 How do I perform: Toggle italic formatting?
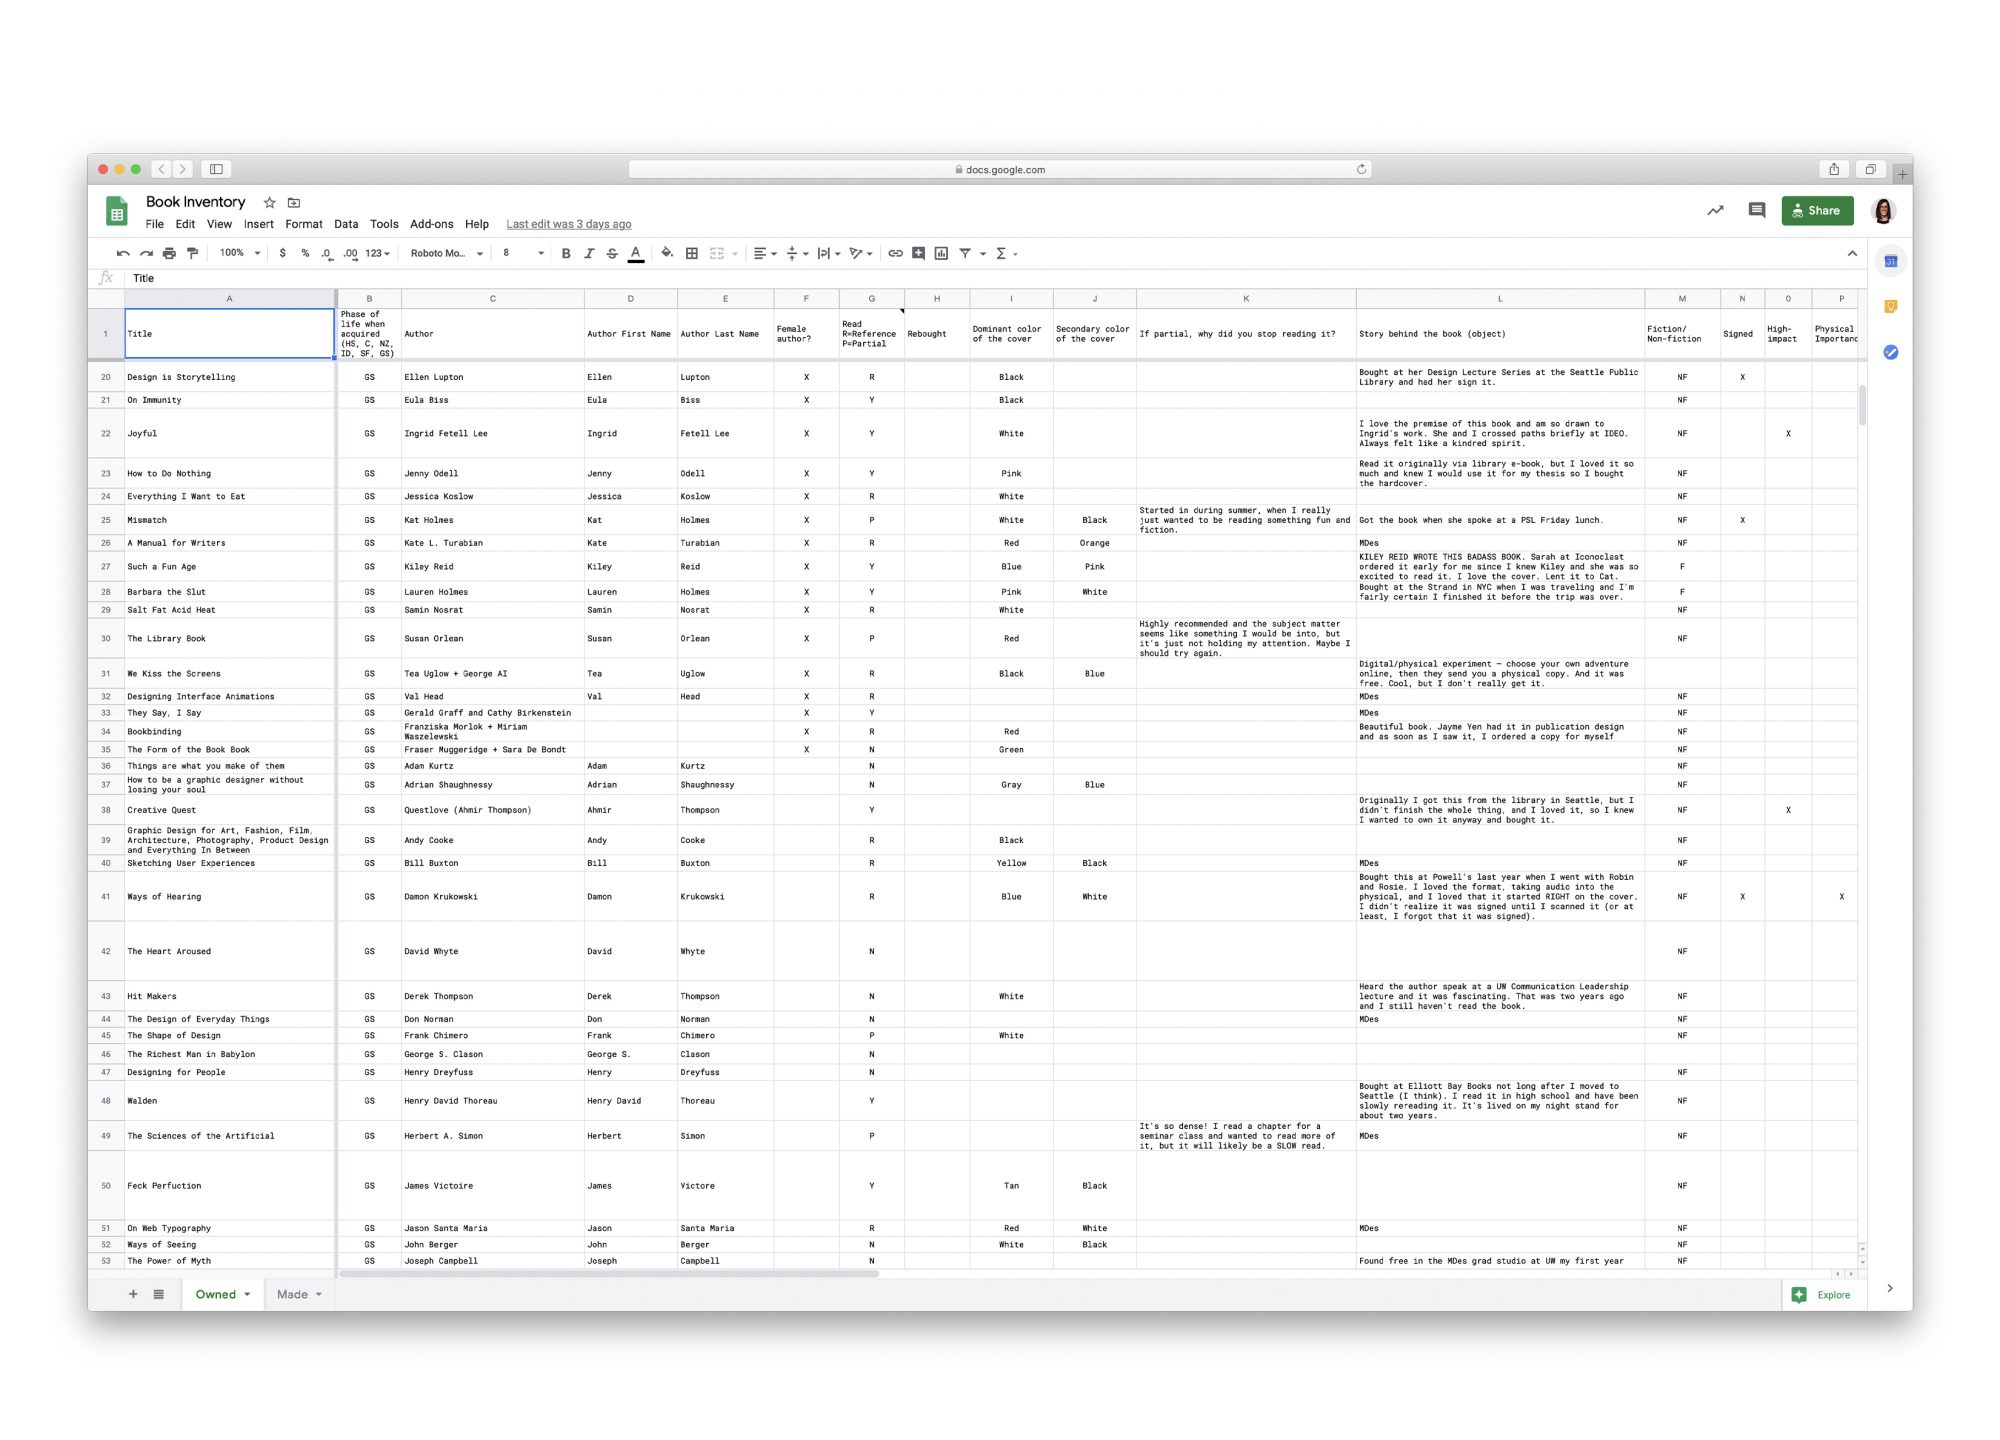[589, 253]
